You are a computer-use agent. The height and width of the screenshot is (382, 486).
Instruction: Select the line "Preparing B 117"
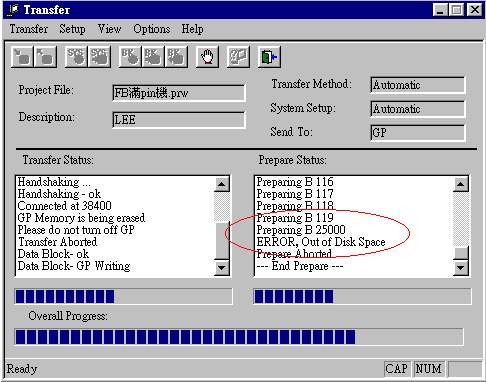[295, 194]
